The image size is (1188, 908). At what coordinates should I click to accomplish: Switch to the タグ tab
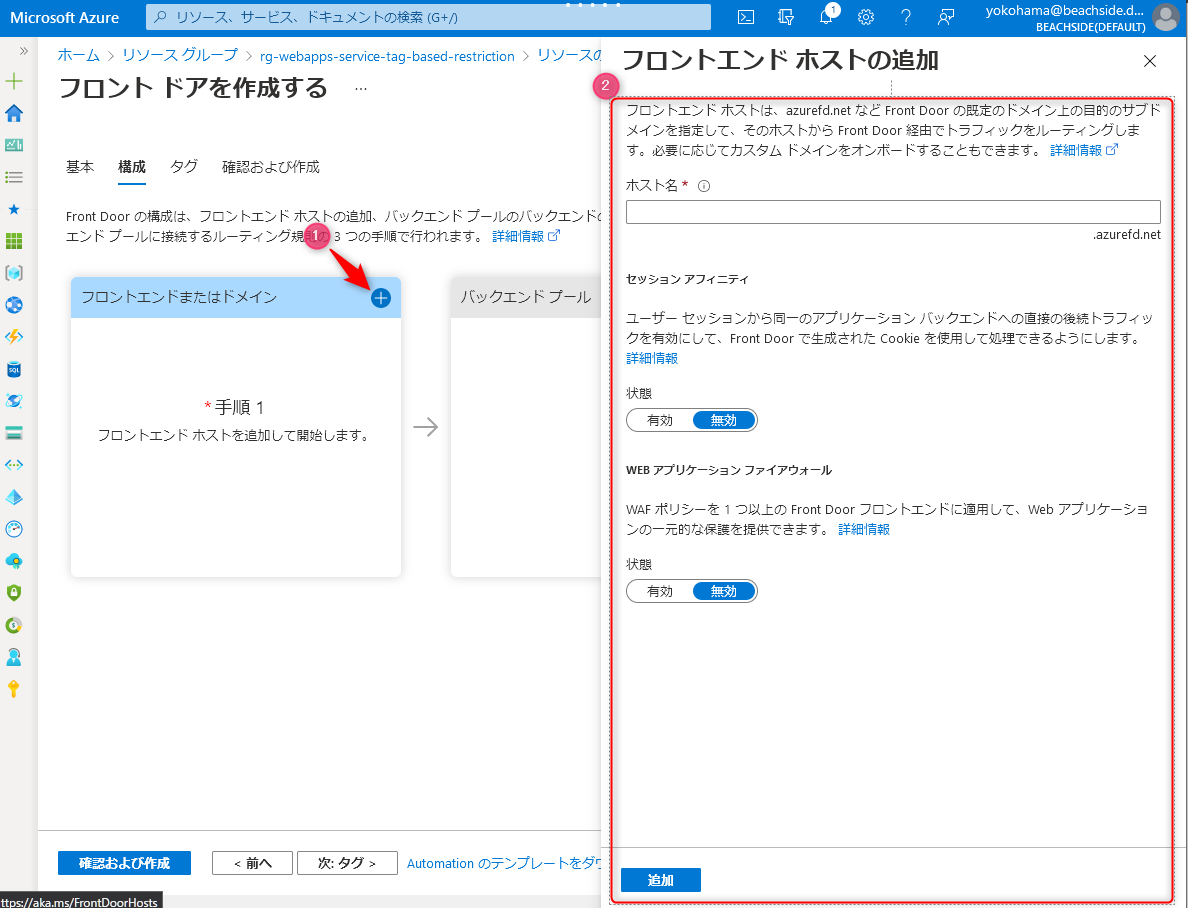click(x=184, y=167)
